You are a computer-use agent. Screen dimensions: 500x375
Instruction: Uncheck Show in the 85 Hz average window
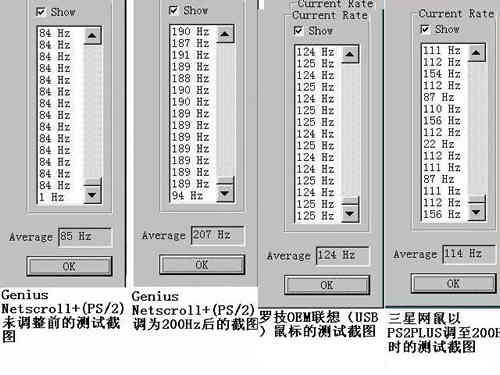click(x=41, y=12)
